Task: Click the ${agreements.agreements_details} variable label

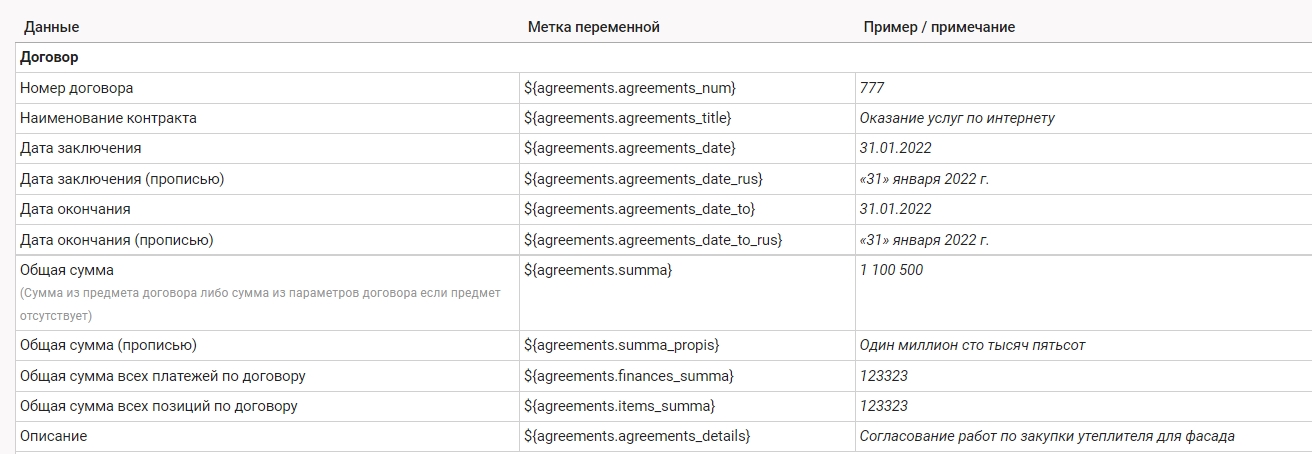Action: tap(636, 436)
